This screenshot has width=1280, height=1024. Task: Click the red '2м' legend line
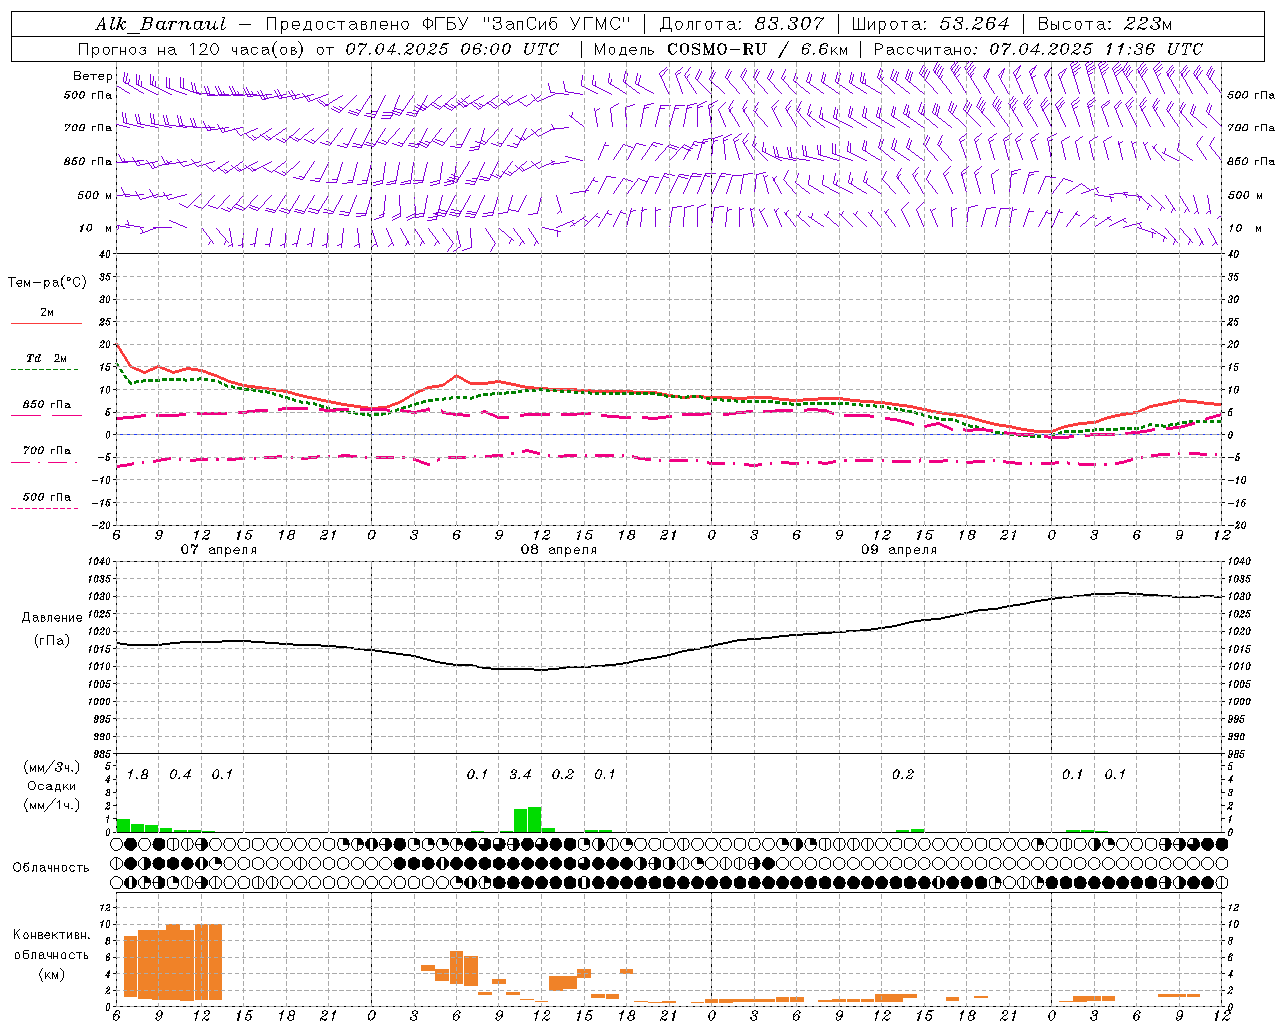pos(46,323)
